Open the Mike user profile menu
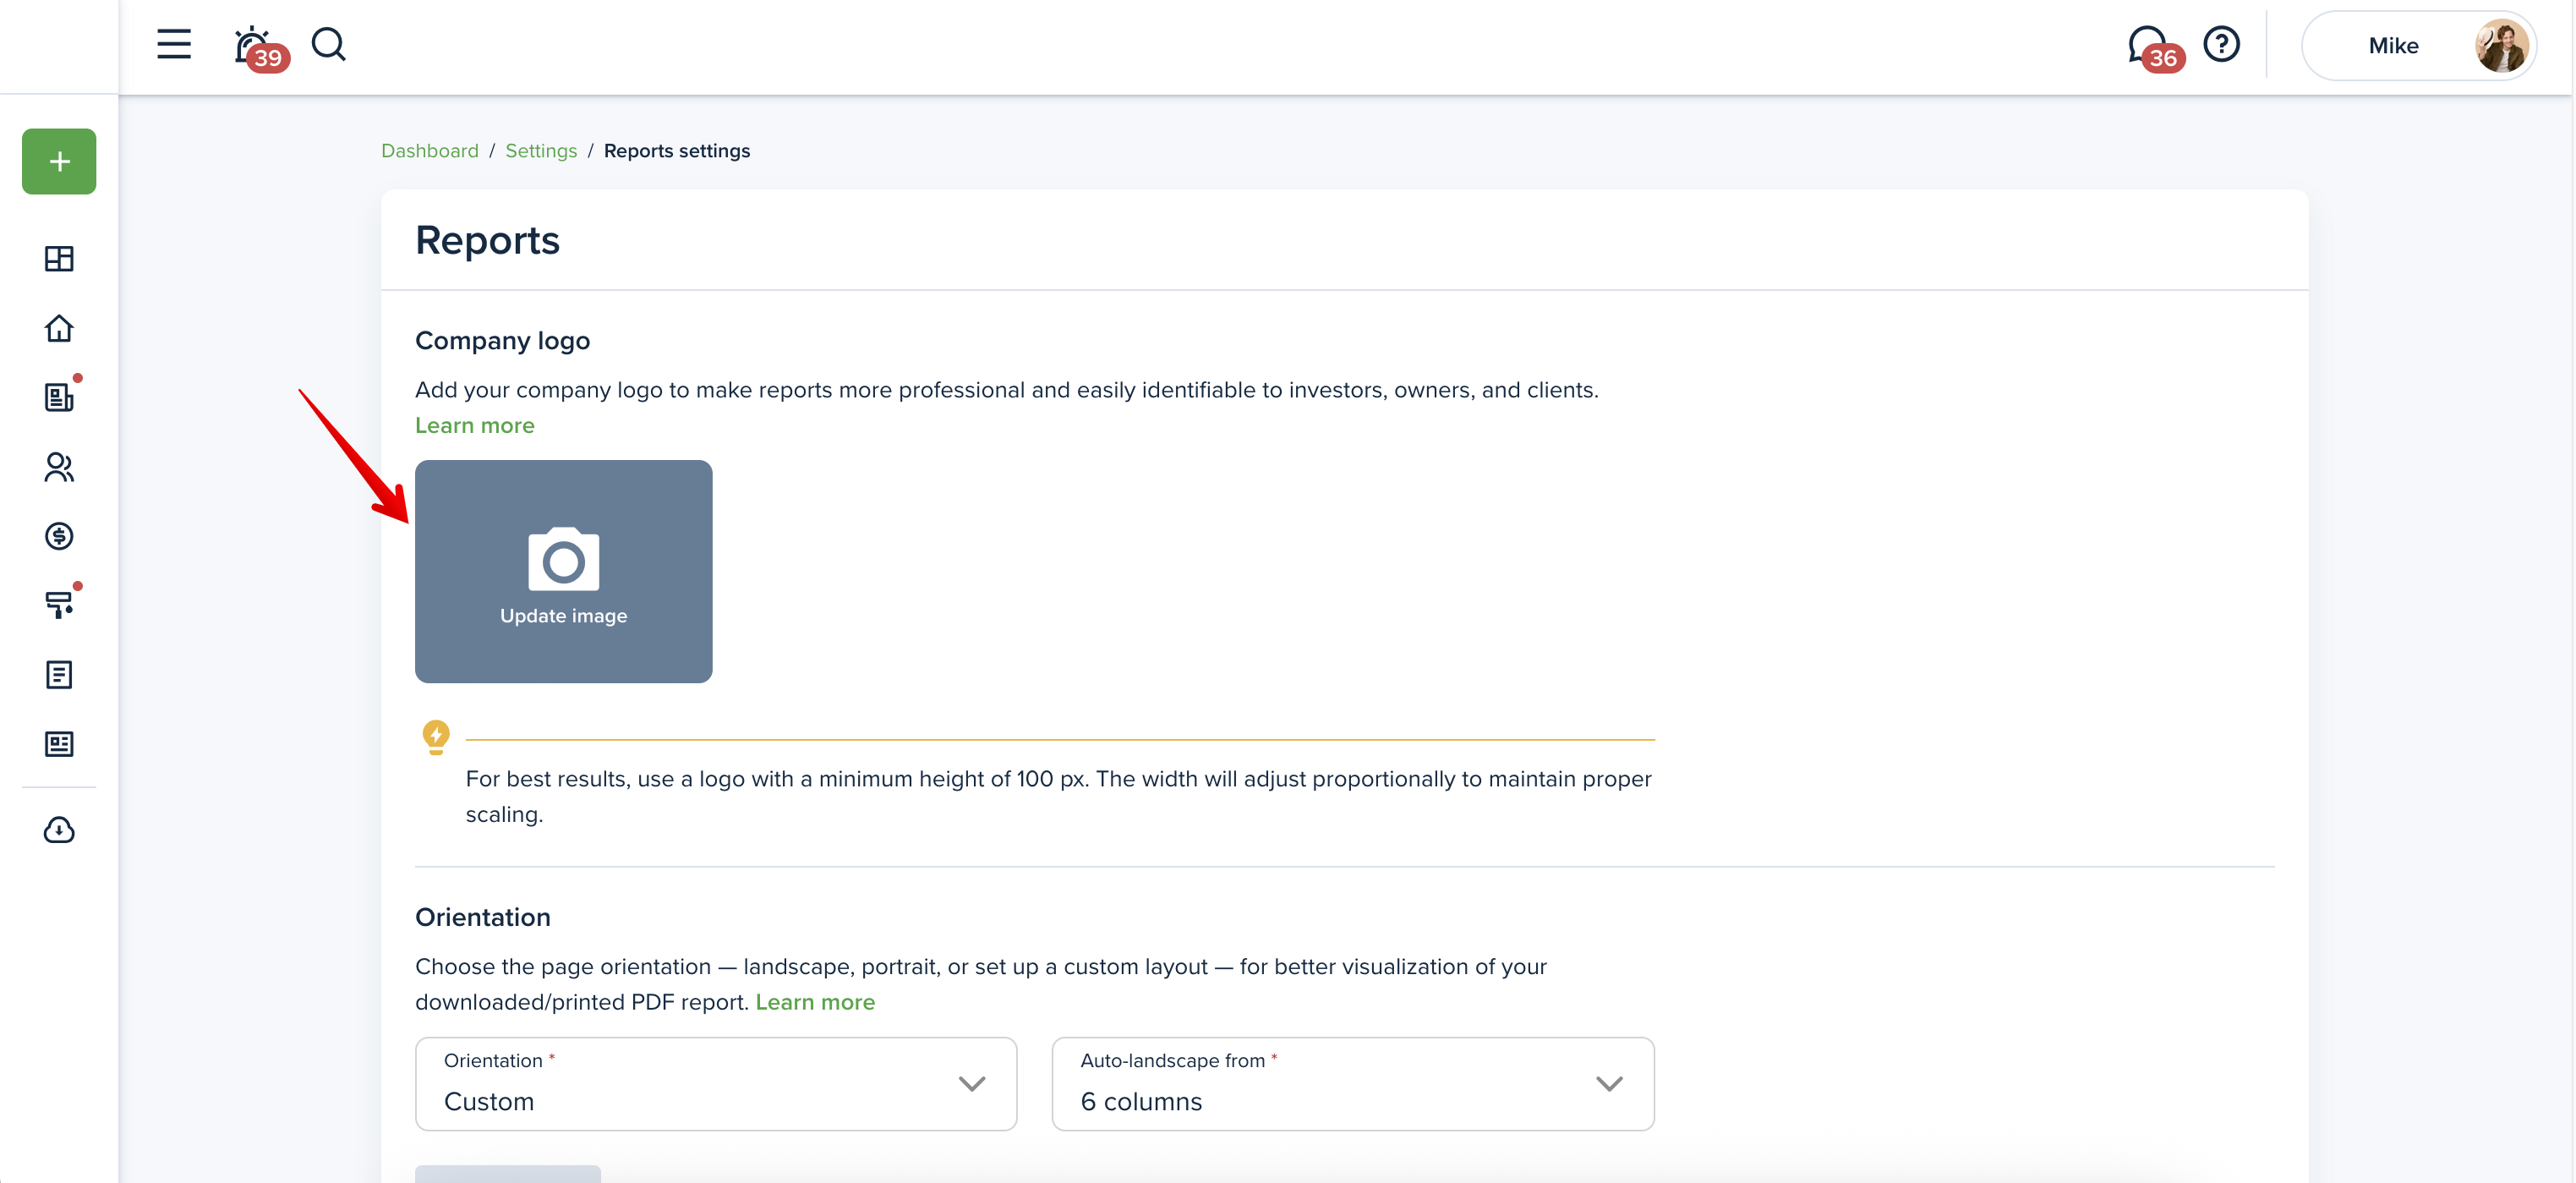This screenshot has width=2576, height=1183. 2417,46
